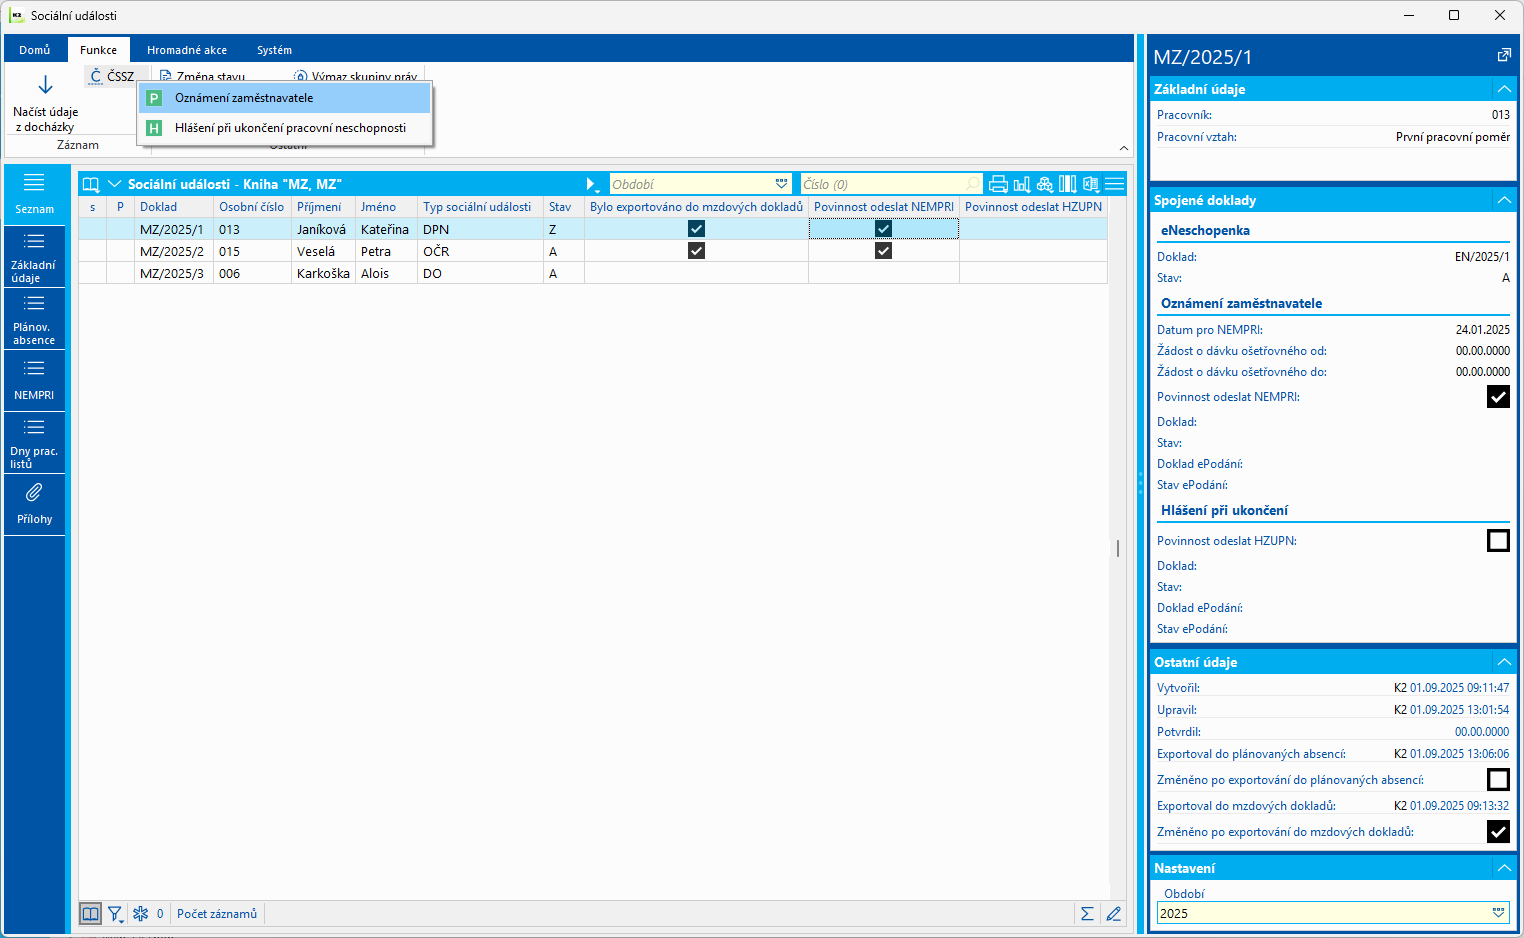Open the Seznam sidebar view
The image size is (1524, 938).
point(34,194)
